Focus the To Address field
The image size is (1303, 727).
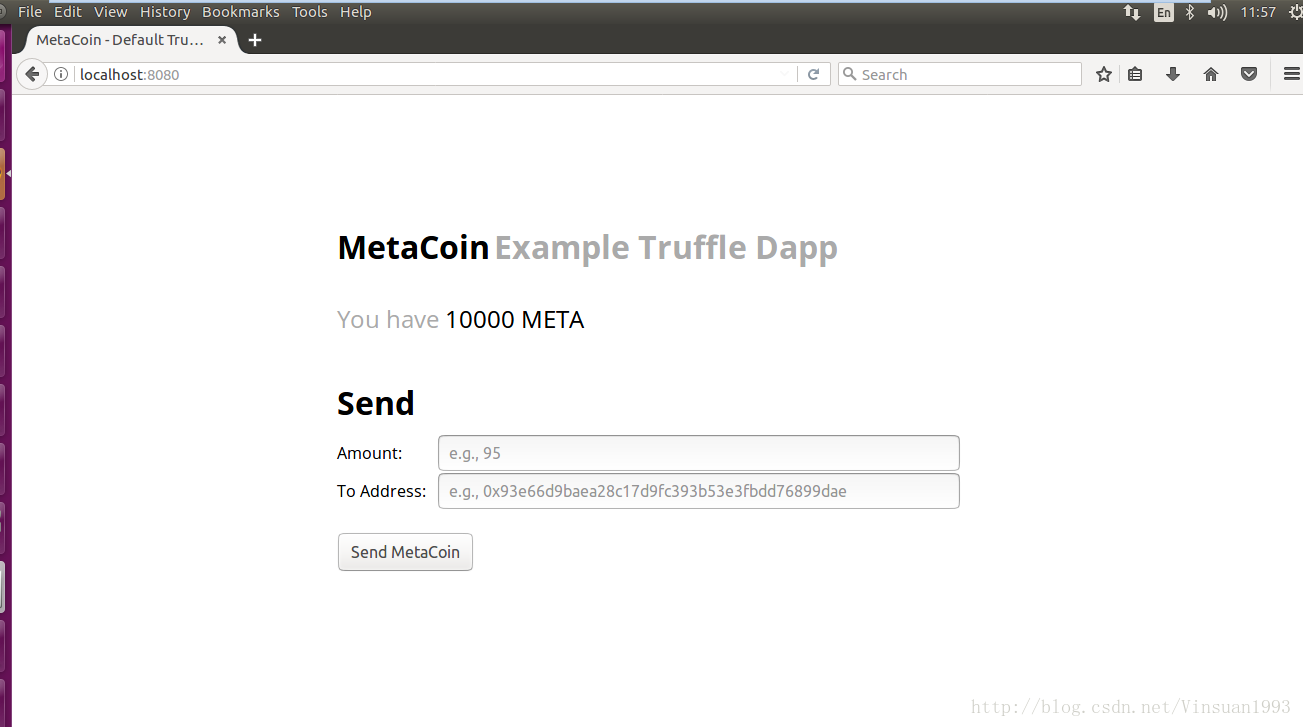point(698,491)
